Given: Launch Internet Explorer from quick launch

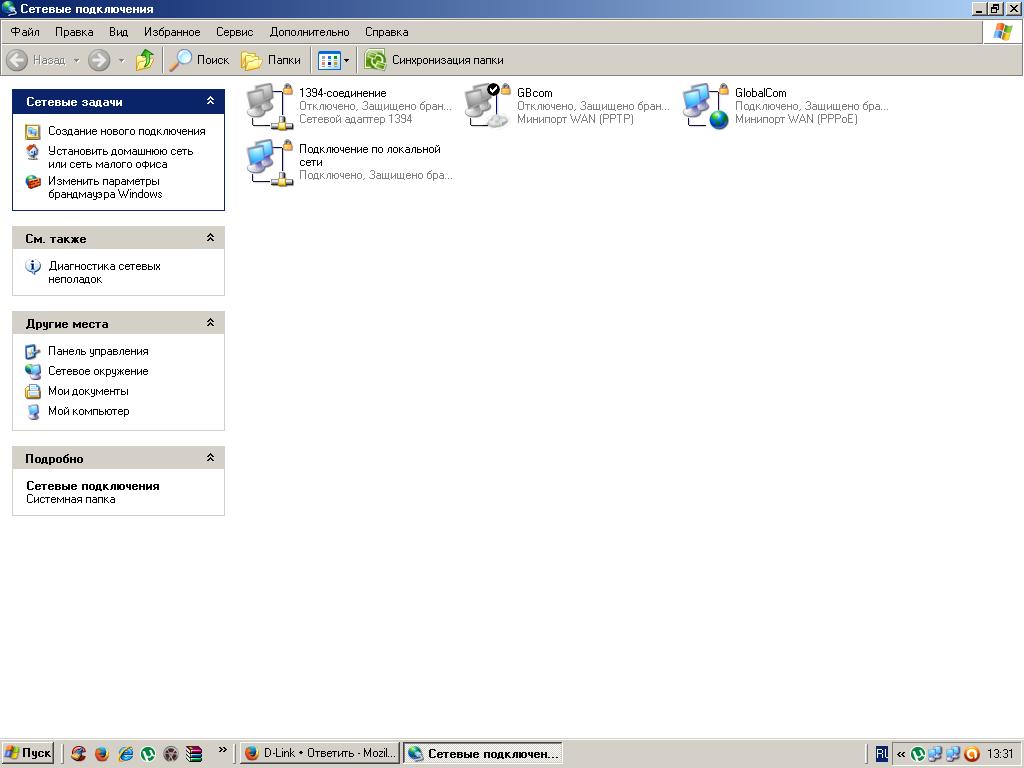Looking at the screenshot, I should pyautogui.click(x=125, y=754).
